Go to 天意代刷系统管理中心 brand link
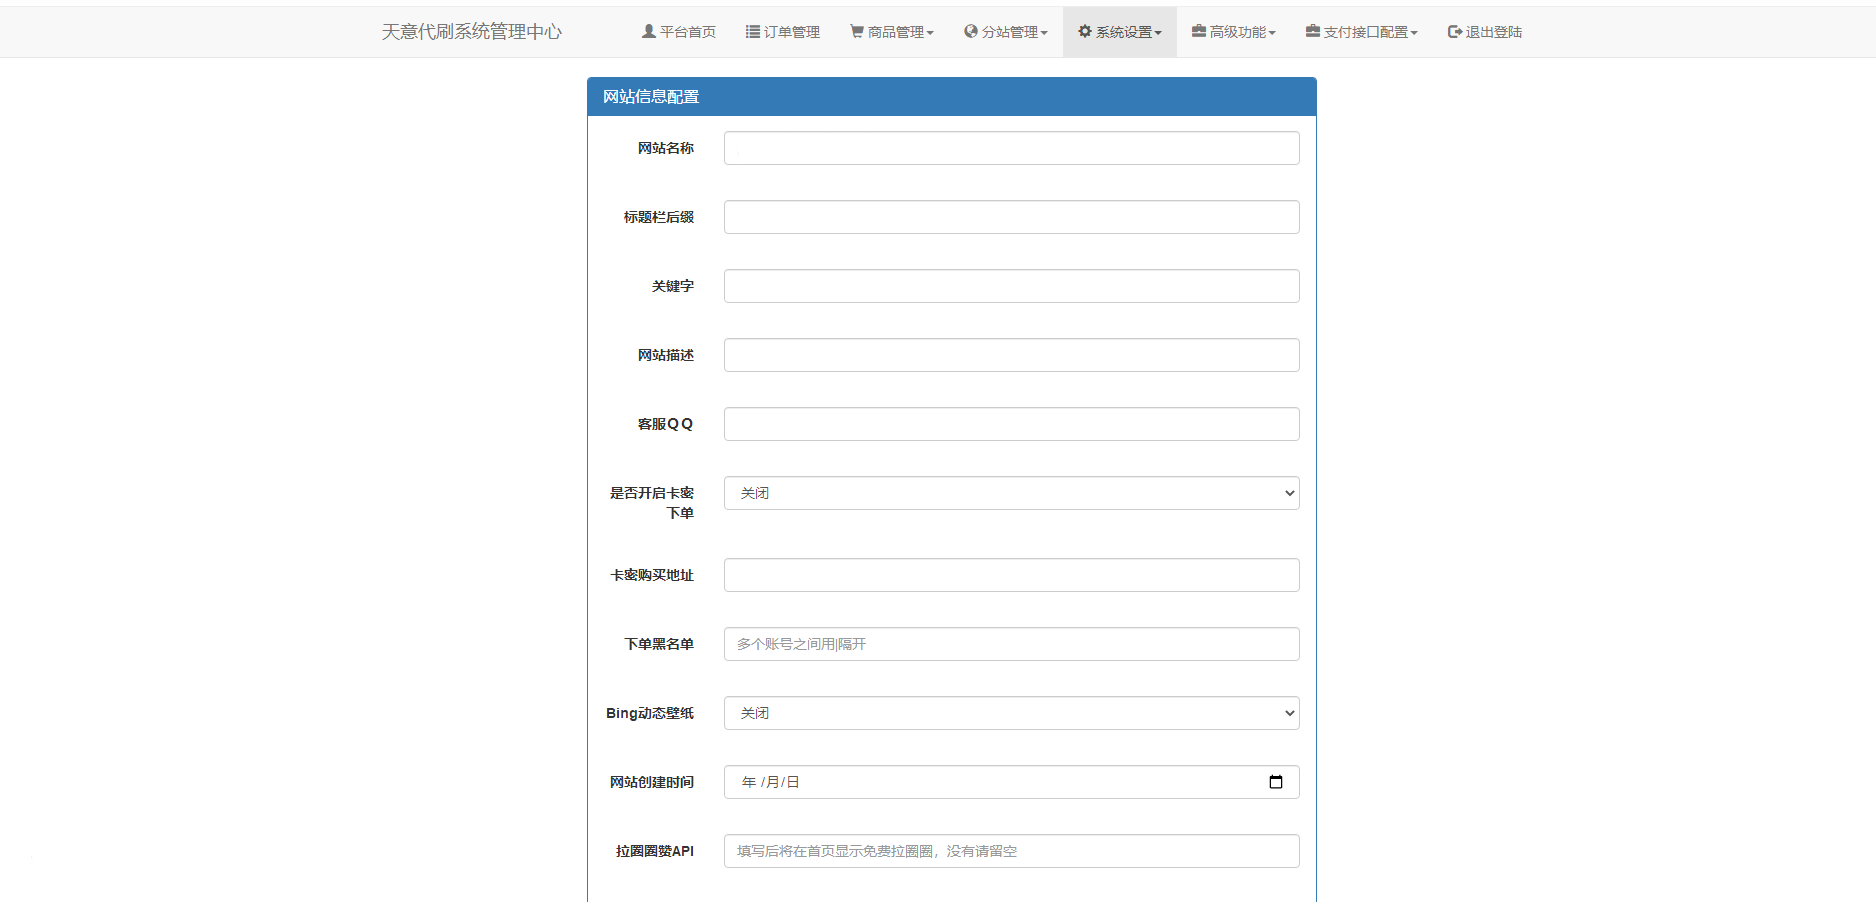1876x902 pixels. [471, 32]
